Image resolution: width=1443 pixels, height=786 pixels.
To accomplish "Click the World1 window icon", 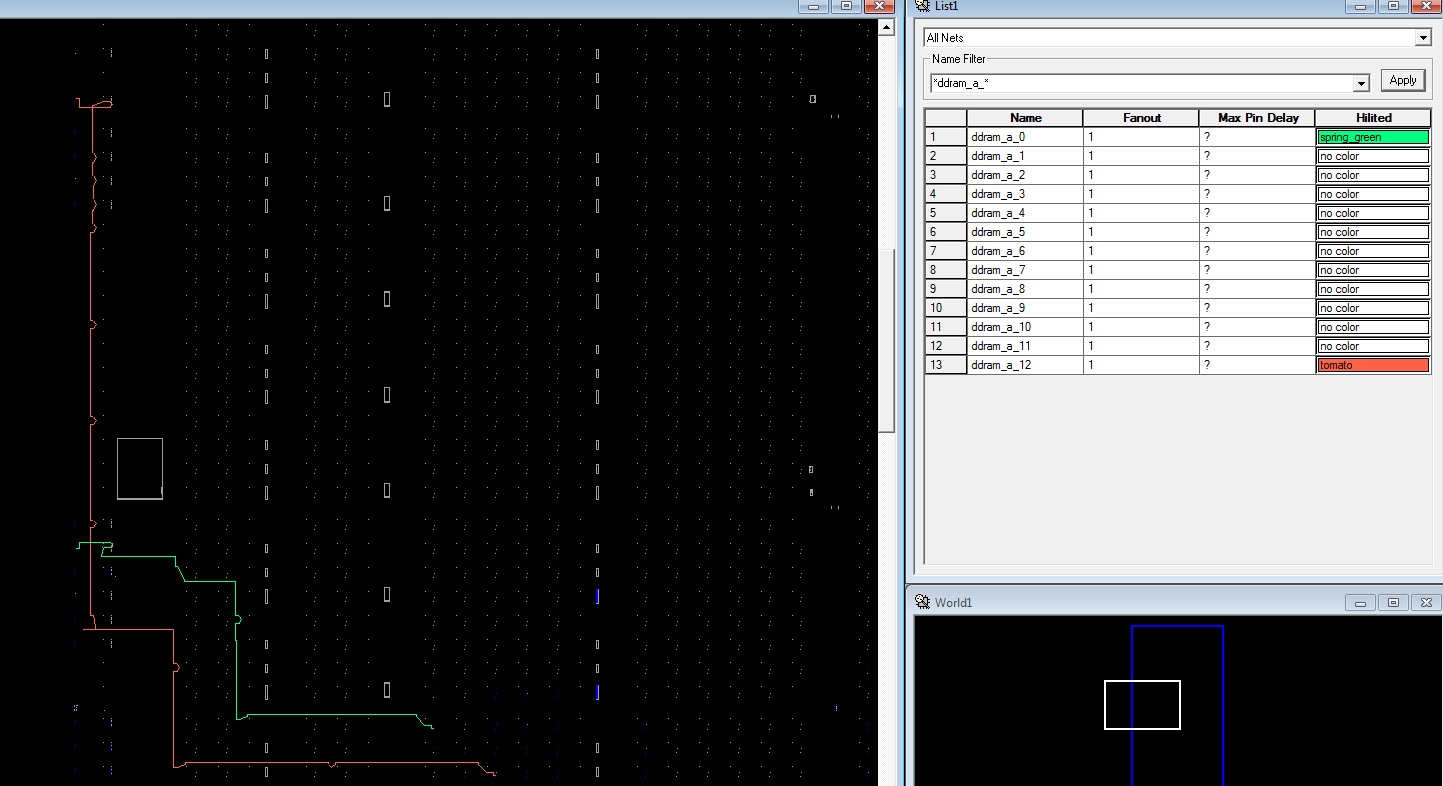I will [923, 602].
